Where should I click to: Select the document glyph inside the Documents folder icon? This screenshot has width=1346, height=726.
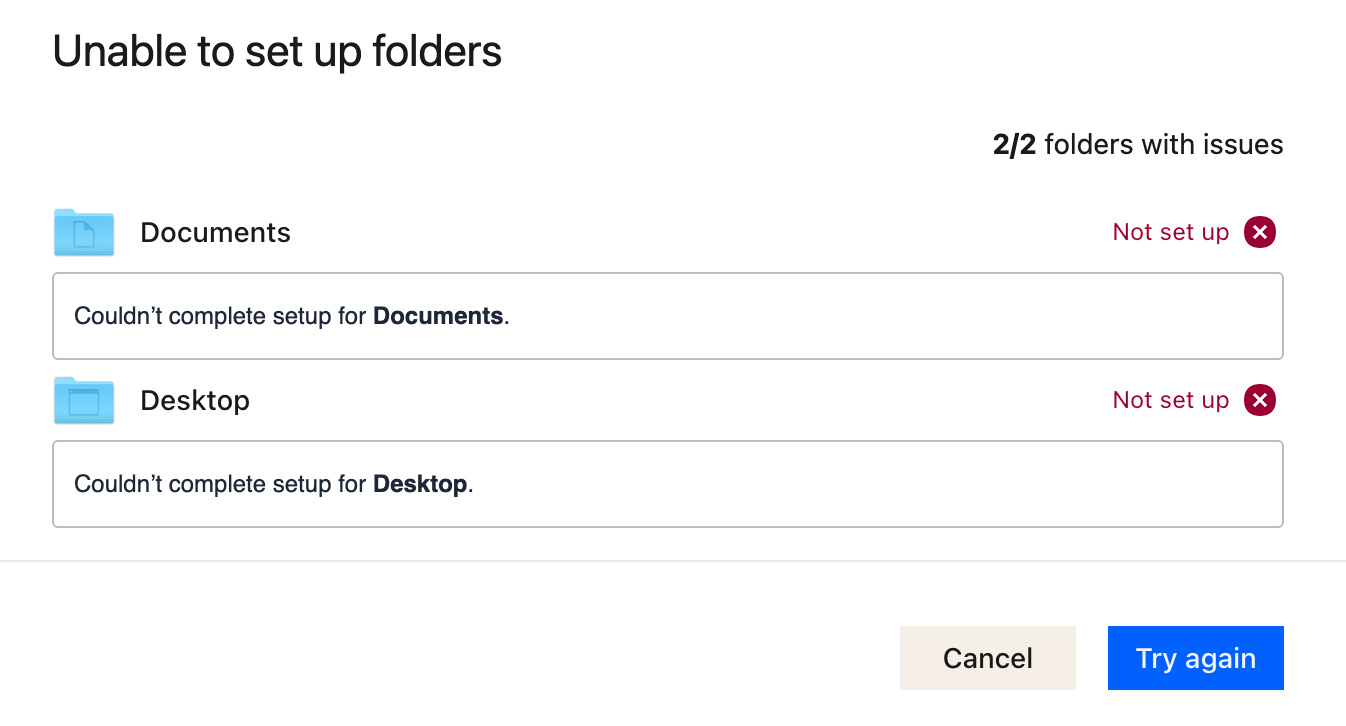pos(86,233)
